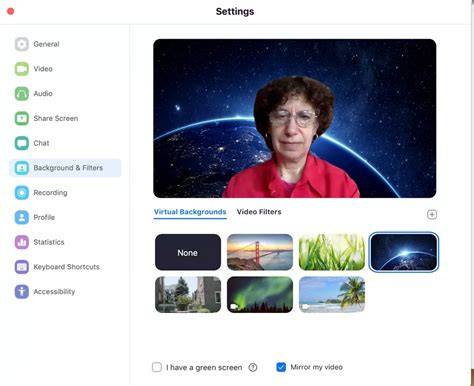This screenshot has width=474, height=386.
Task: Open the Recording icon
Action: click(22, 193)
